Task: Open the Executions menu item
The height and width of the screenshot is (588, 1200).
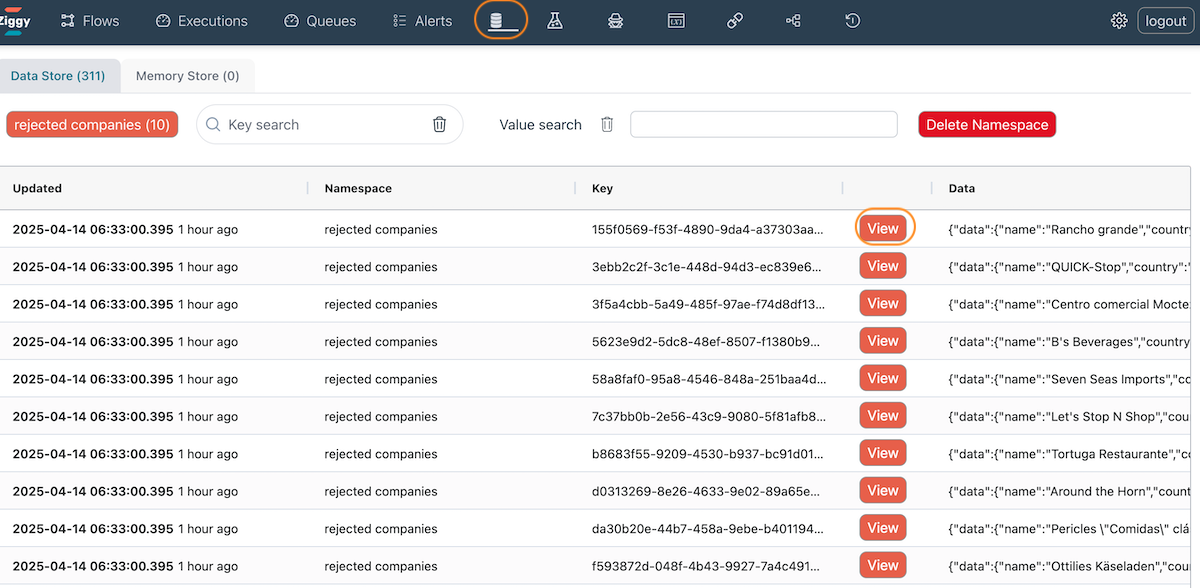Action: (x=202, y=21)
